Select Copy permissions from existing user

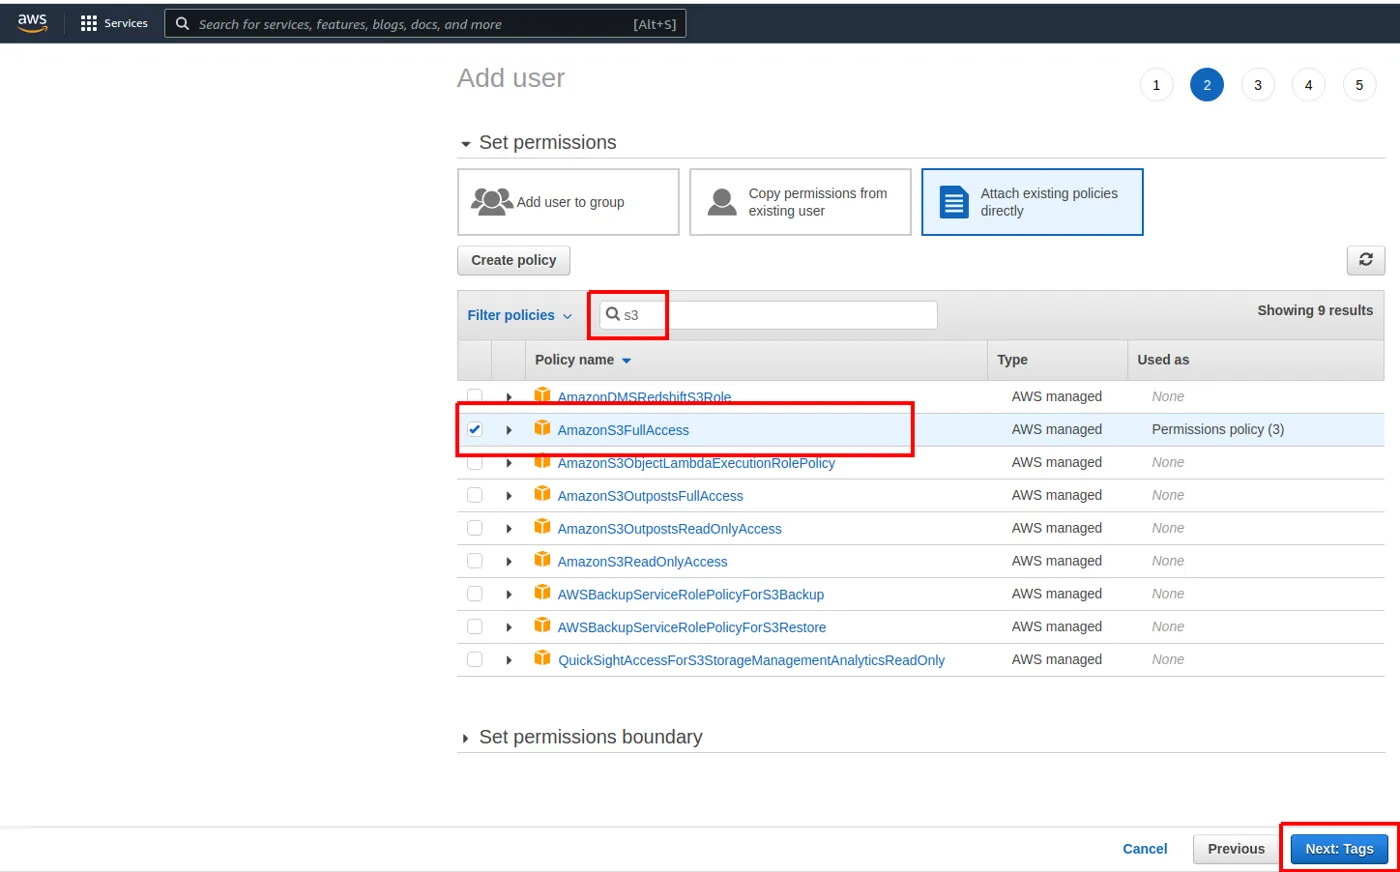coord(800,202)
